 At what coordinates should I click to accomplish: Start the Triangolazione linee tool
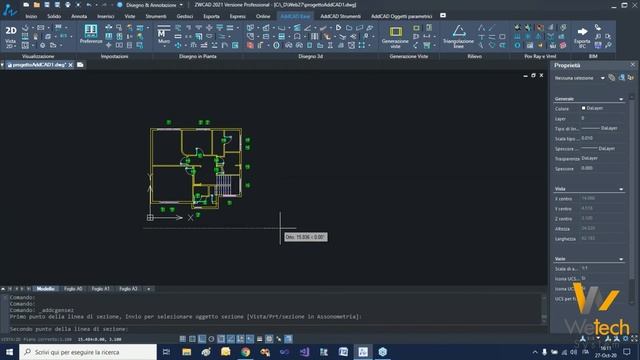[x=458, y=37]
